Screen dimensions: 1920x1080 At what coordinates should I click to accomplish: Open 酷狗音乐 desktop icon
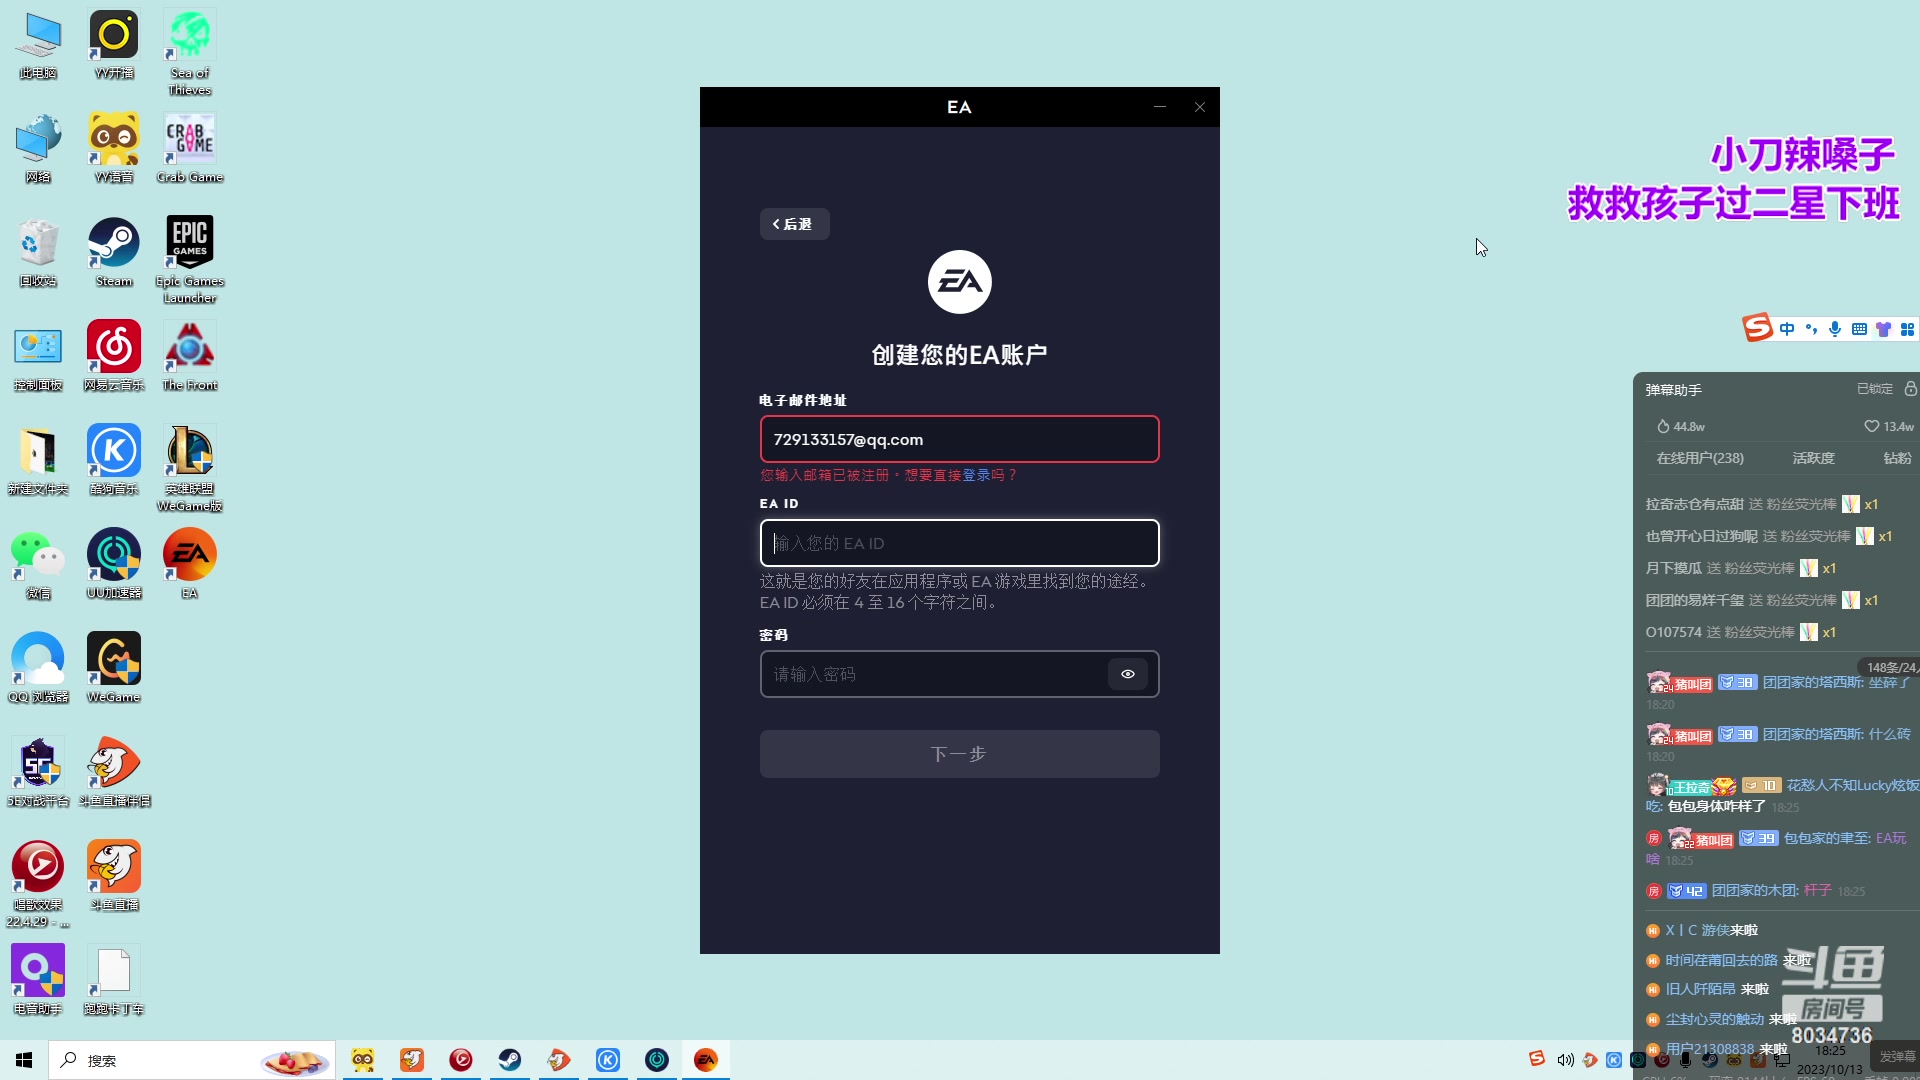114,461
